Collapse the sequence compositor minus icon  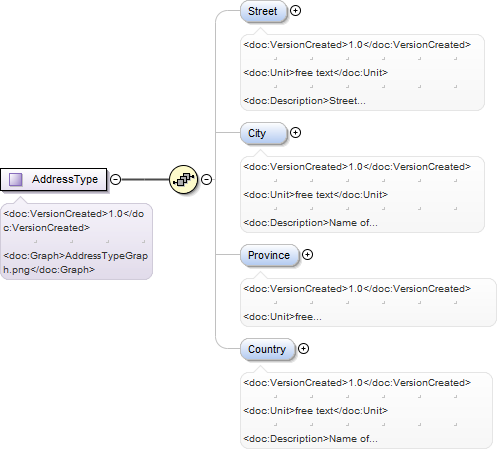click(x=207, y=179)
